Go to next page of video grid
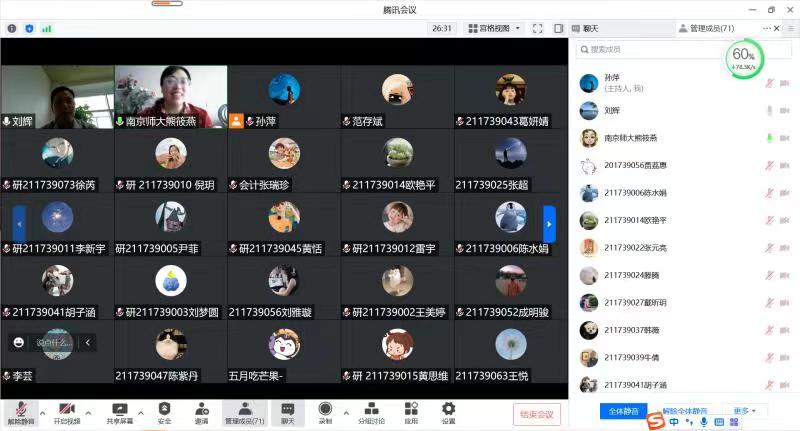Image resolution: width=800 pixels, height=431 pixels. point(548,222)
